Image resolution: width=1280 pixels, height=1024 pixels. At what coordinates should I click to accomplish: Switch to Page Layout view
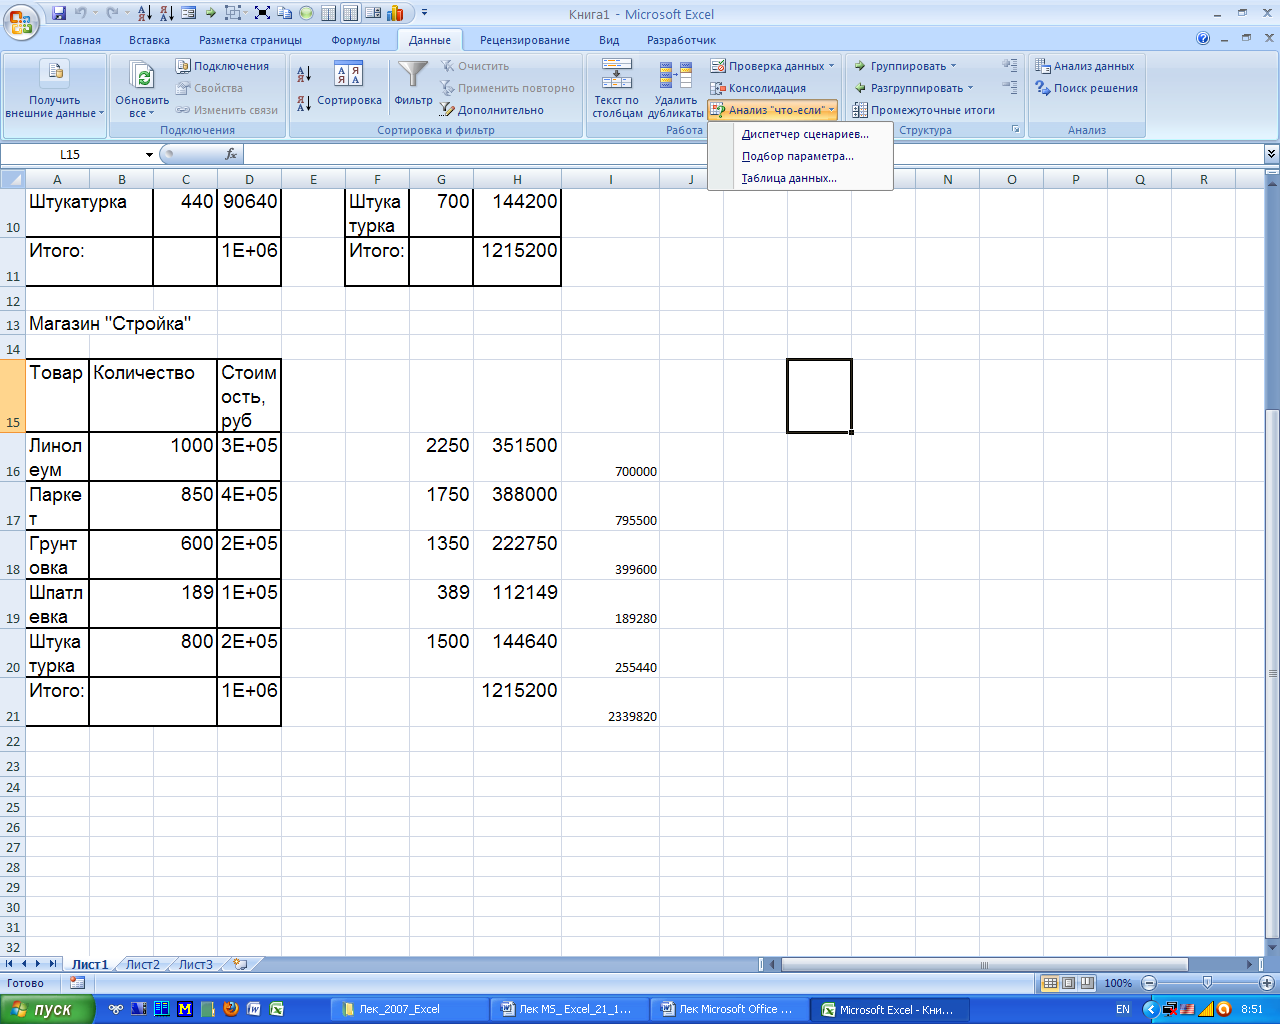[1068, 983]
